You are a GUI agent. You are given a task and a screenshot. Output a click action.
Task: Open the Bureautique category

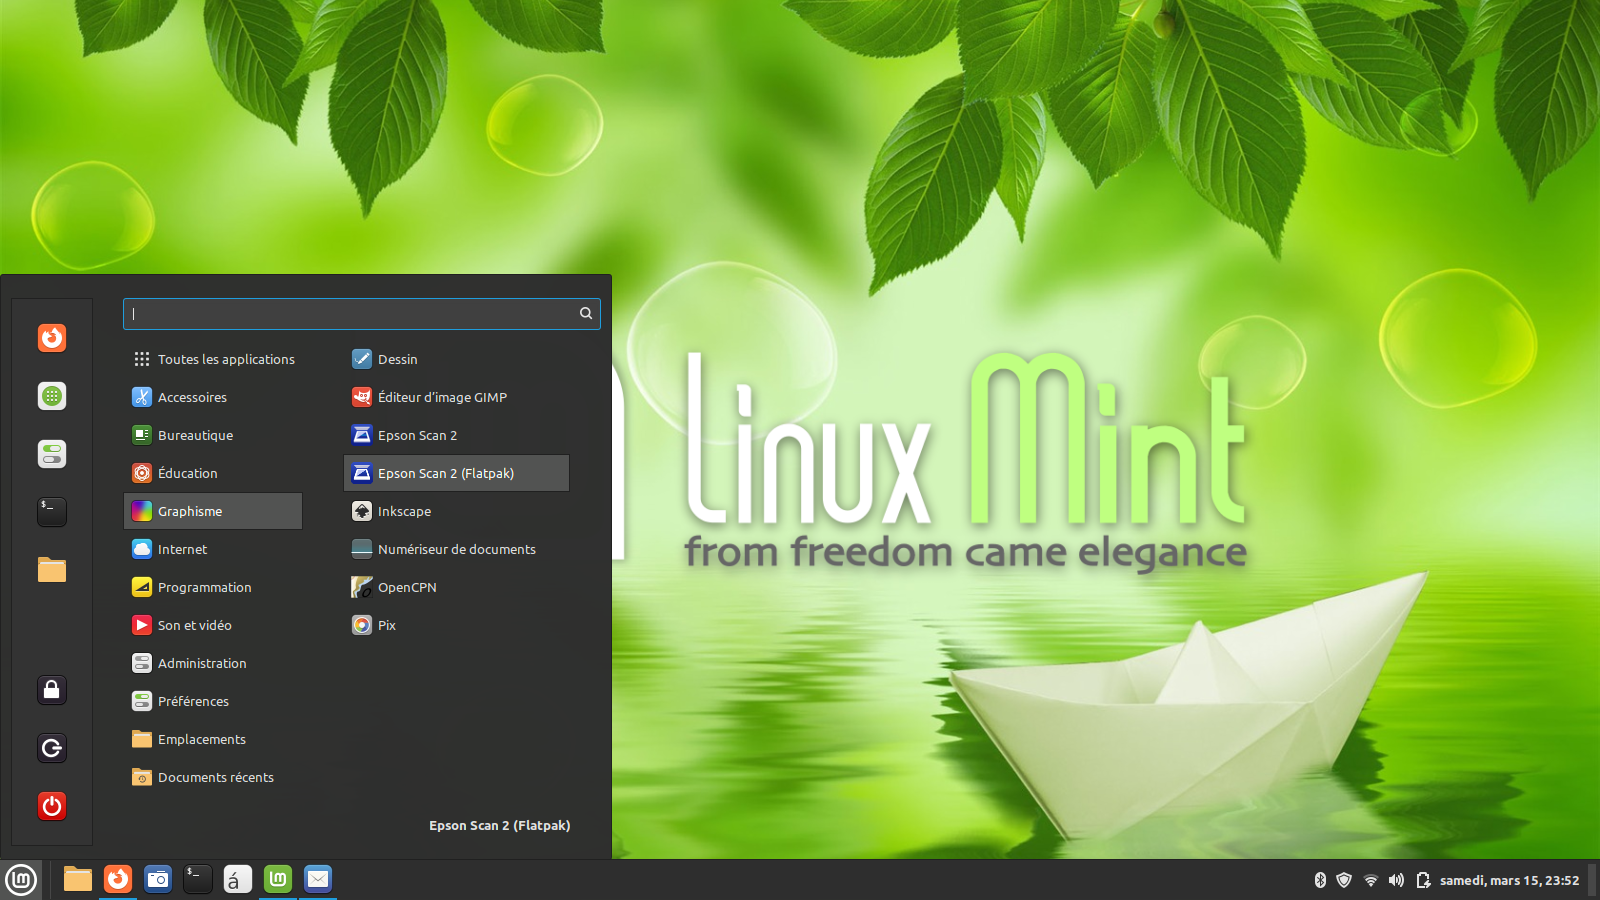pyautogui.click(x=195, y=435)
